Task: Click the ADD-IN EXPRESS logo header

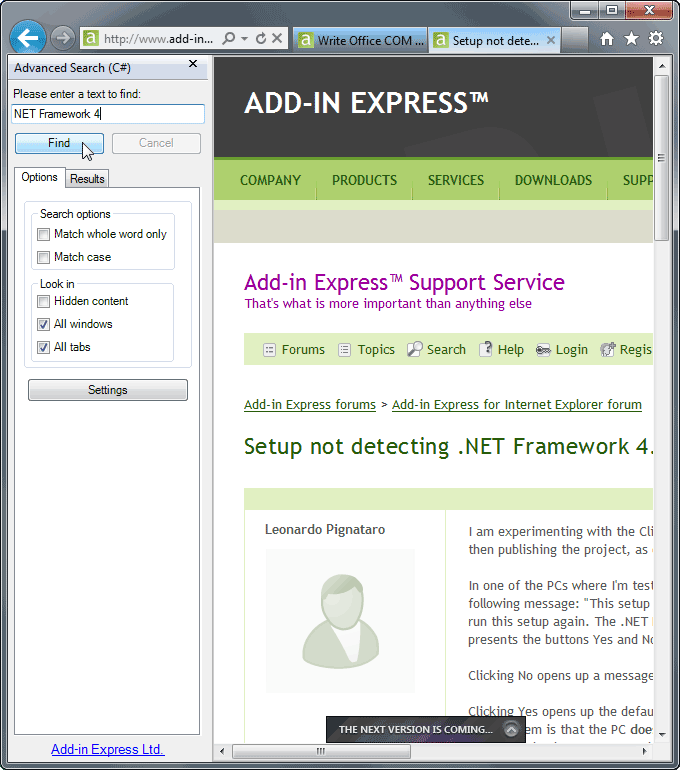Action: 366,103
